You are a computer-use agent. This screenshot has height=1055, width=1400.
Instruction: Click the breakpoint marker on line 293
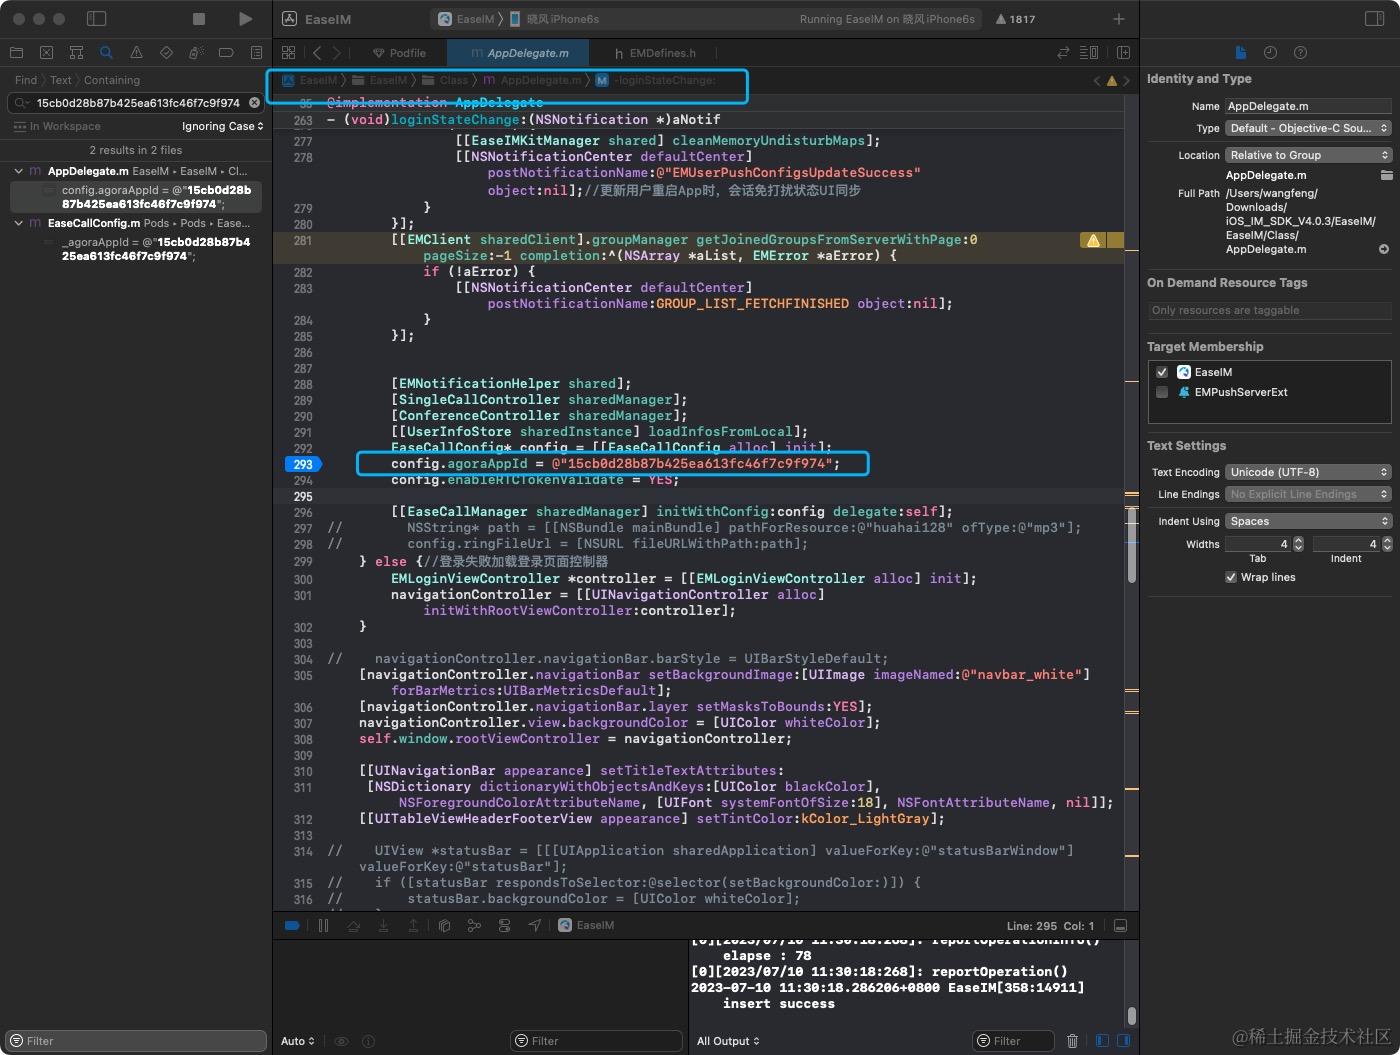(x=303, y=464)
